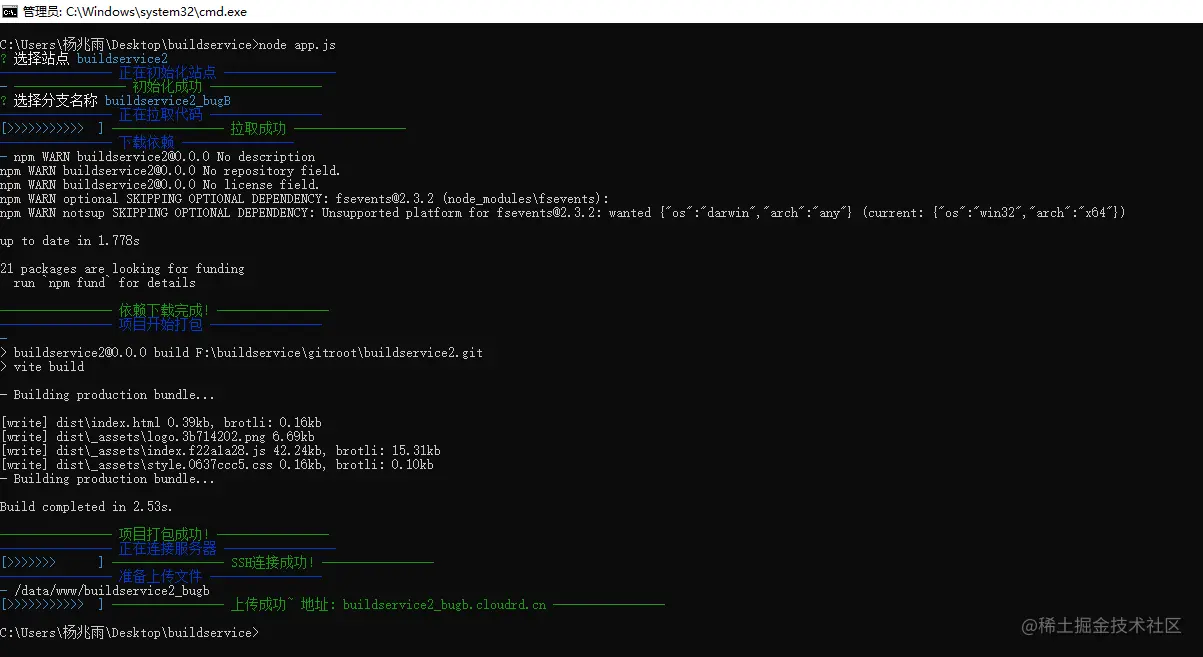The width and height of the screenshot is (1203, 657).
Task: Click the window title 'C:\Windows\system32\cmd.exe'
Action: click(x=156, y=12)
